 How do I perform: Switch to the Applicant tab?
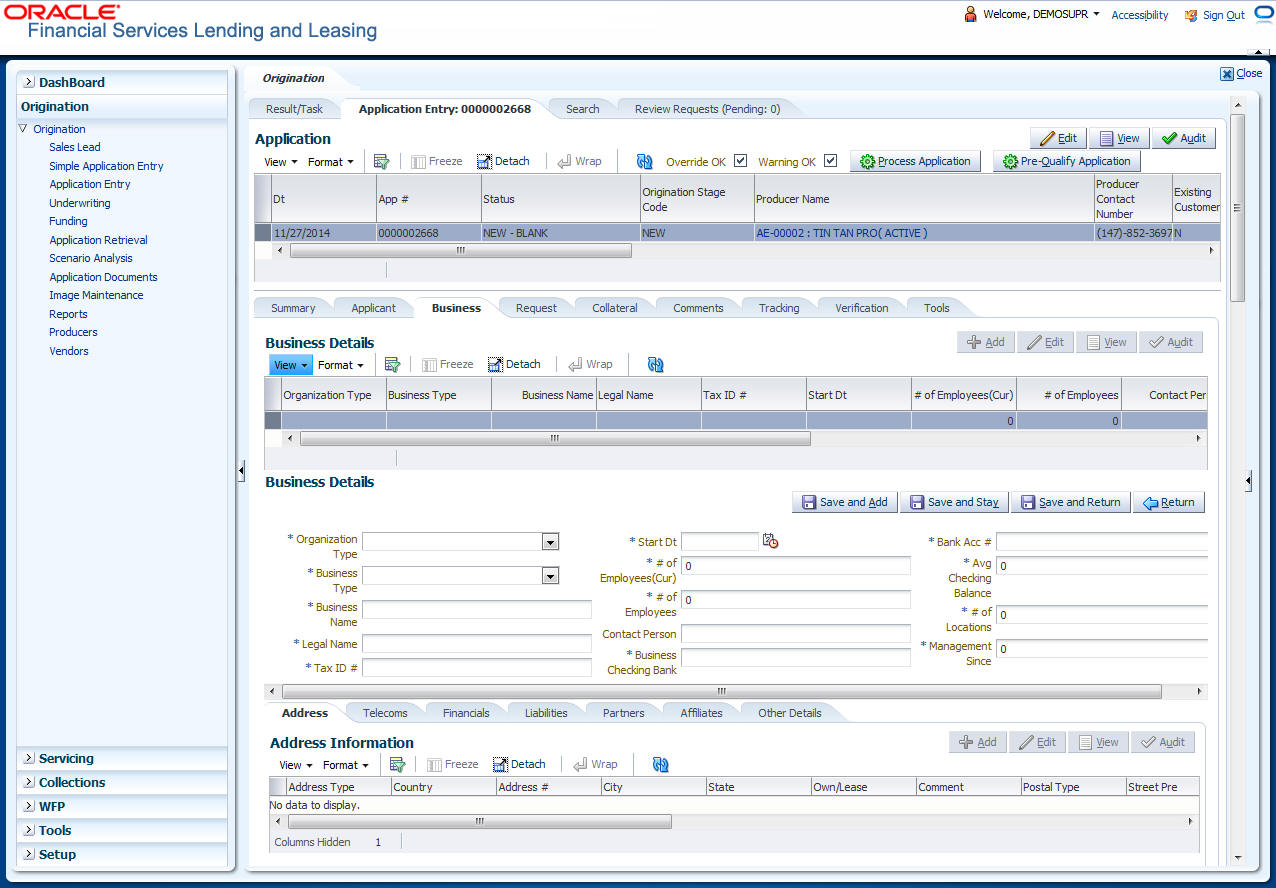[x=373, y=308]
